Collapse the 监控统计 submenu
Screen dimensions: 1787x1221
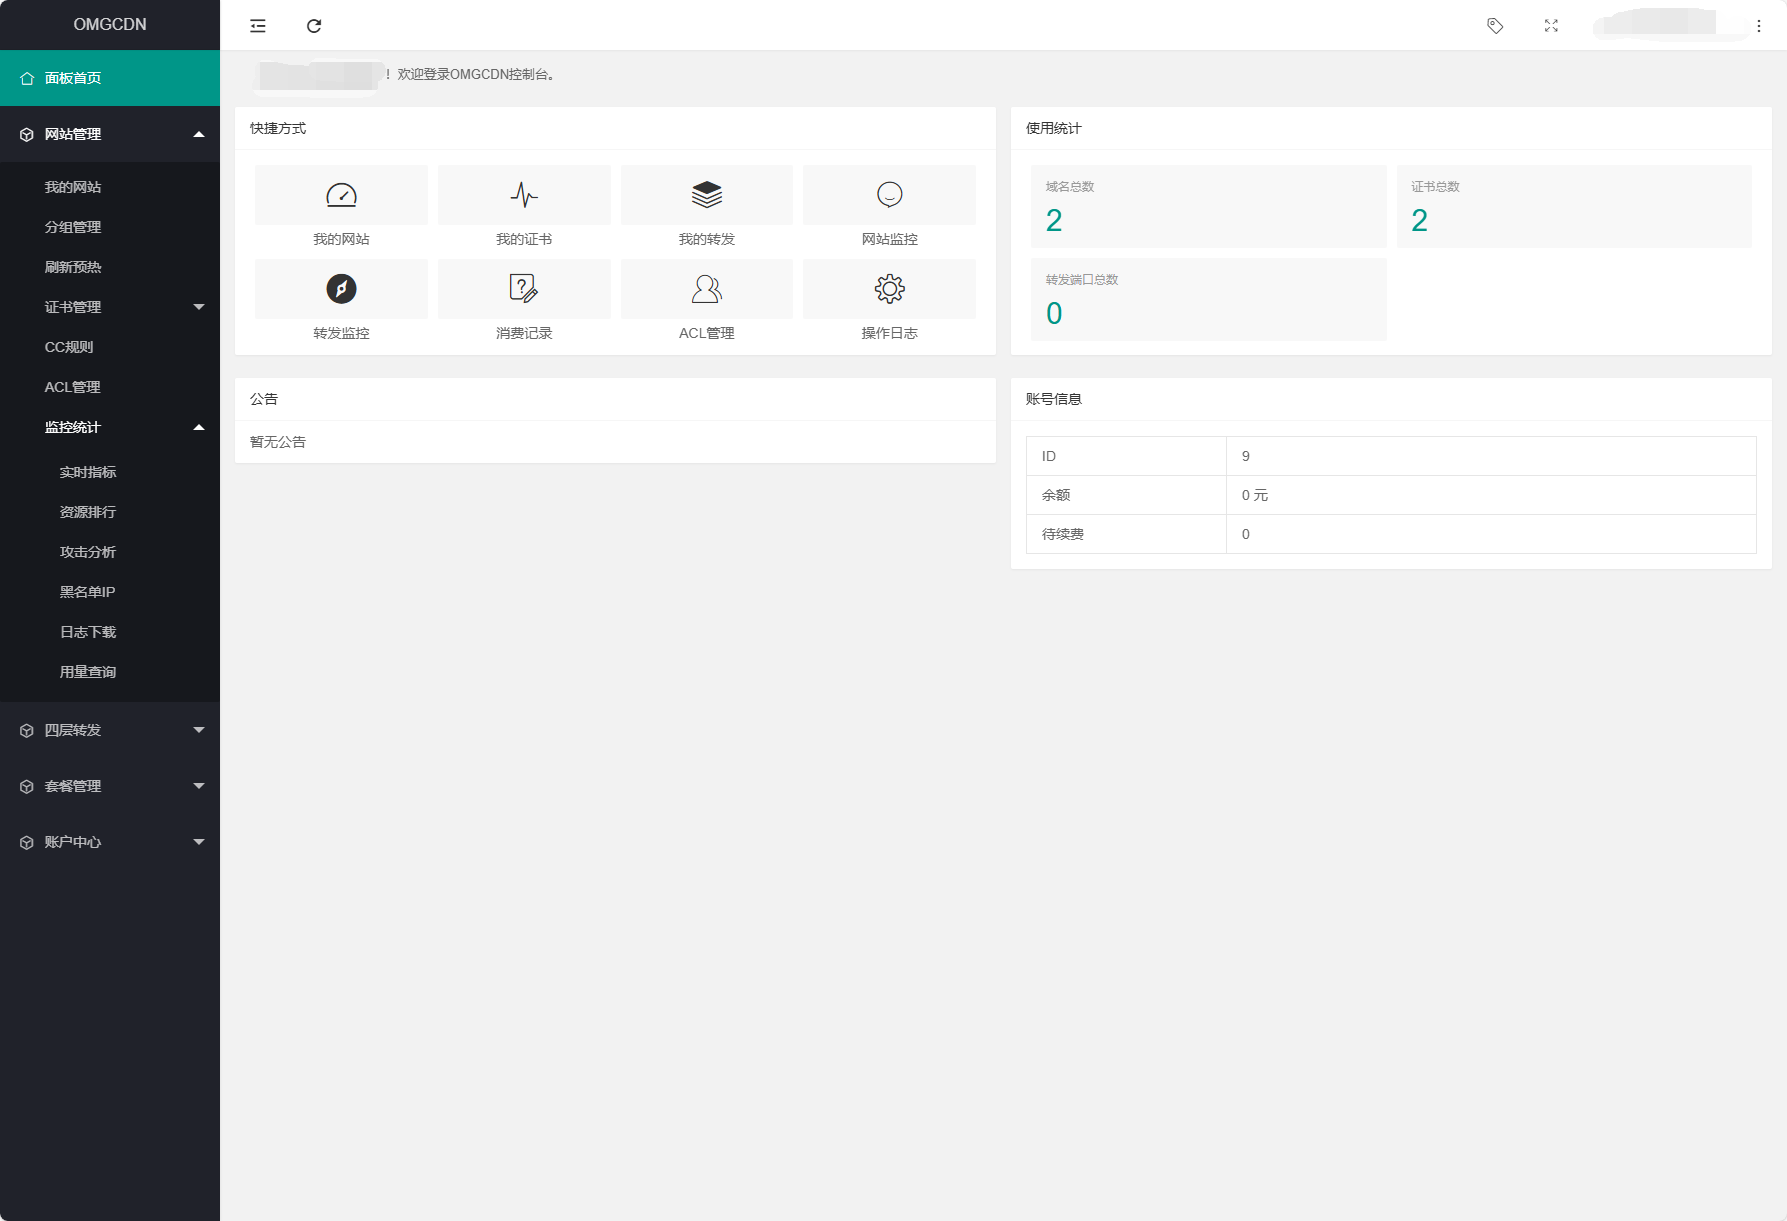click(110, 427)
